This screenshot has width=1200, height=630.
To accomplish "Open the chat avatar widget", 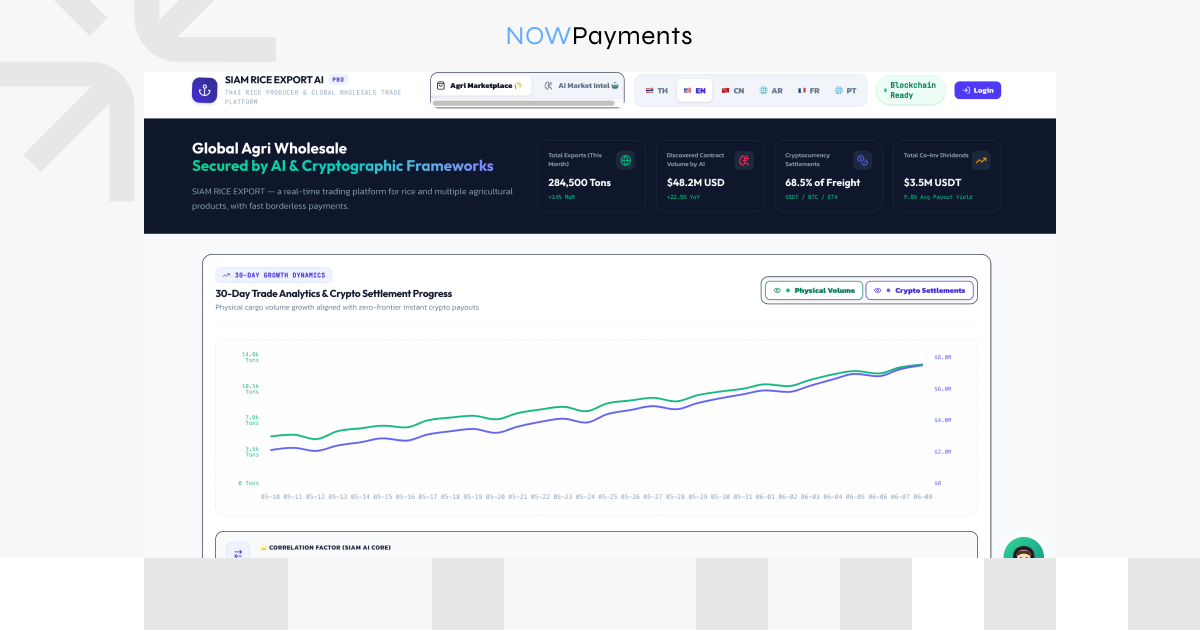I will coord(1023,548).
